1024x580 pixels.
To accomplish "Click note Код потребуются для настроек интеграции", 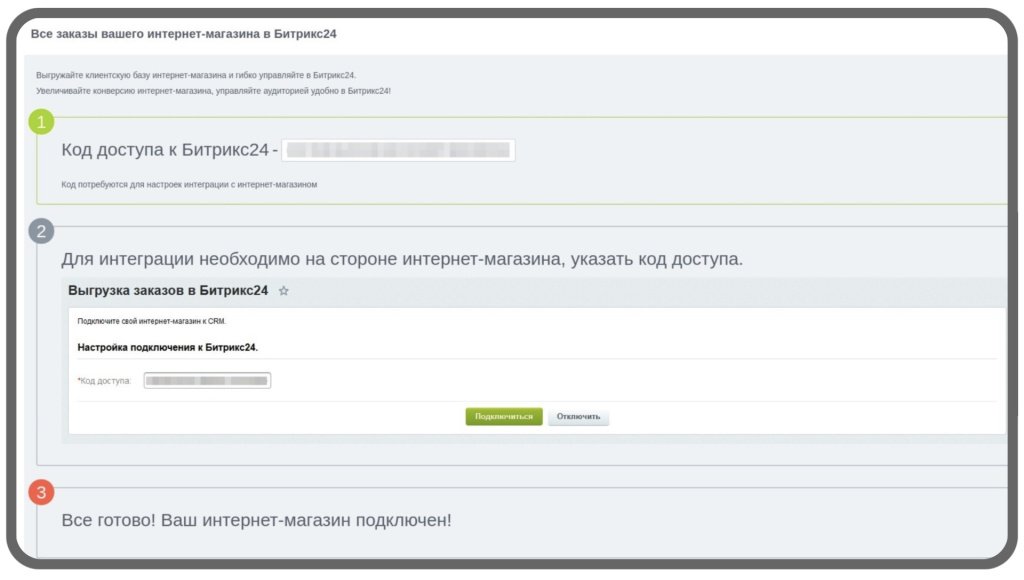I will click(189, 185).
